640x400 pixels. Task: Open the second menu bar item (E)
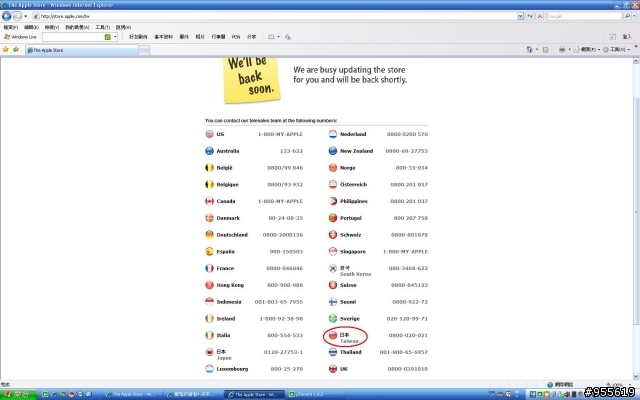click(31, 27)
